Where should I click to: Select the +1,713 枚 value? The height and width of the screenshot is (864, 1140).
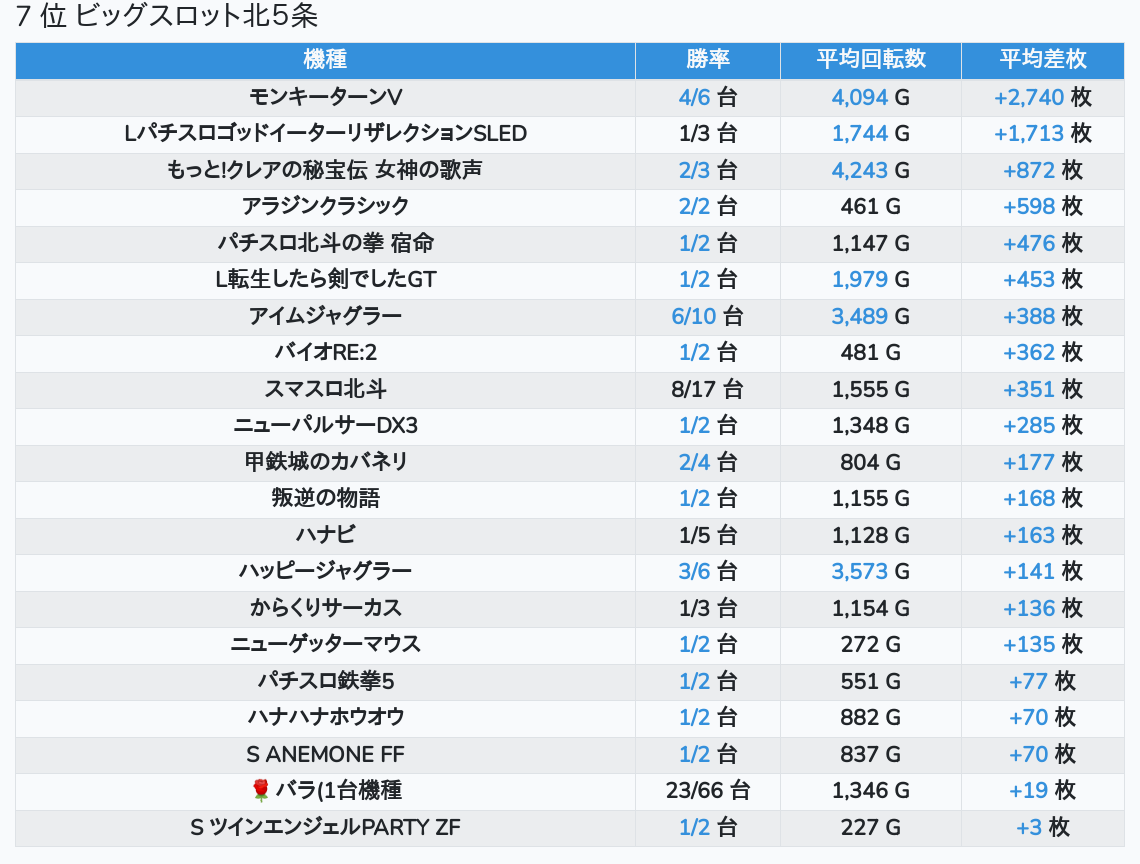[x=1043, y=134]
